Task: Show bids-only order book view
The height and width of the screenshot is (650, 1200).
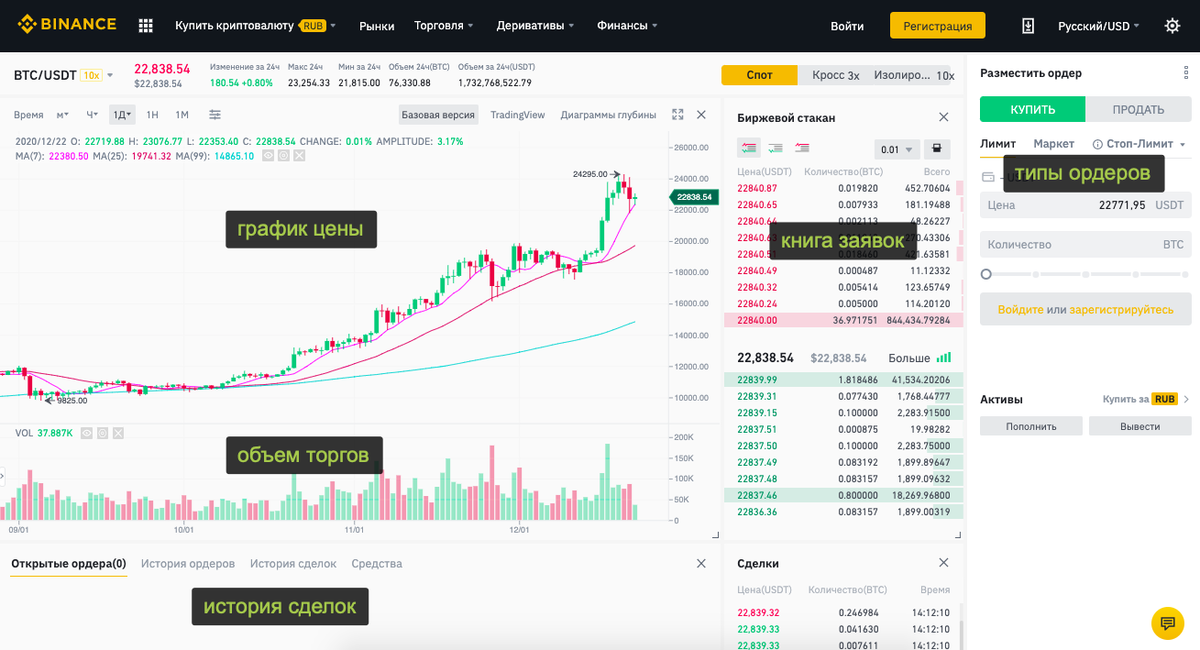Action: pyautogui.click(x=775, y=148)
